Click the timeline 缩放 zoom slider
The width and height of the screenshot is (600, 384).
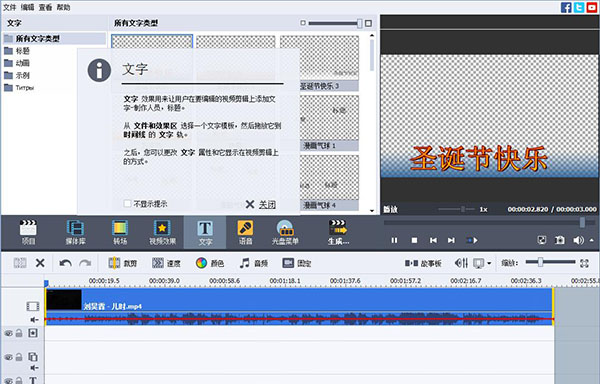(x=550, y=262)
